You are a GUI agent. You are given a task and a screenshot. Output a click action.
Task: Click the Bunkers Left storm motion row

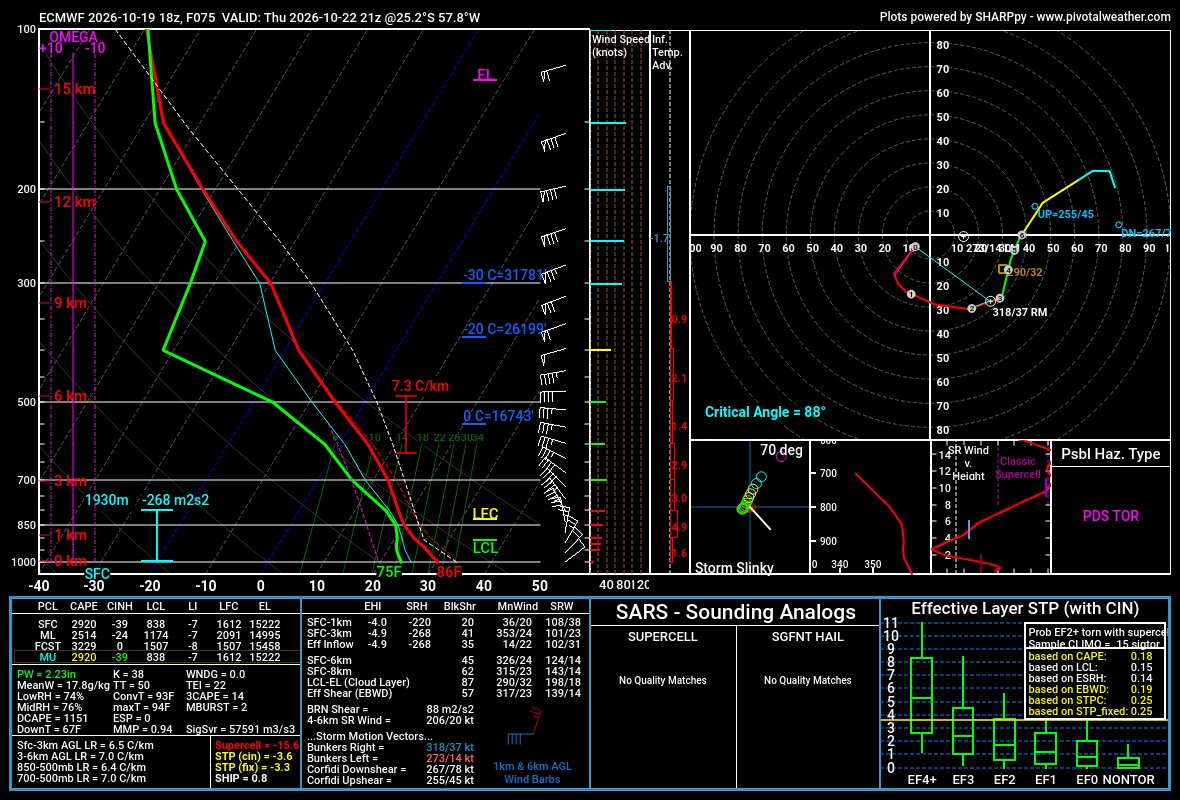click(x=391, y=758)
